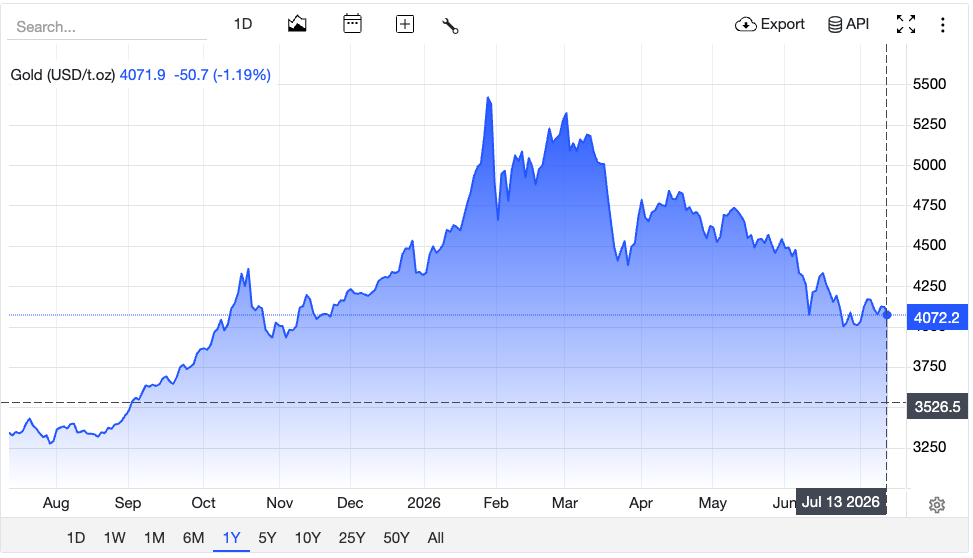Click the 5500 axis label
Viewport: 973px width, 558px height.
(929, 84)
